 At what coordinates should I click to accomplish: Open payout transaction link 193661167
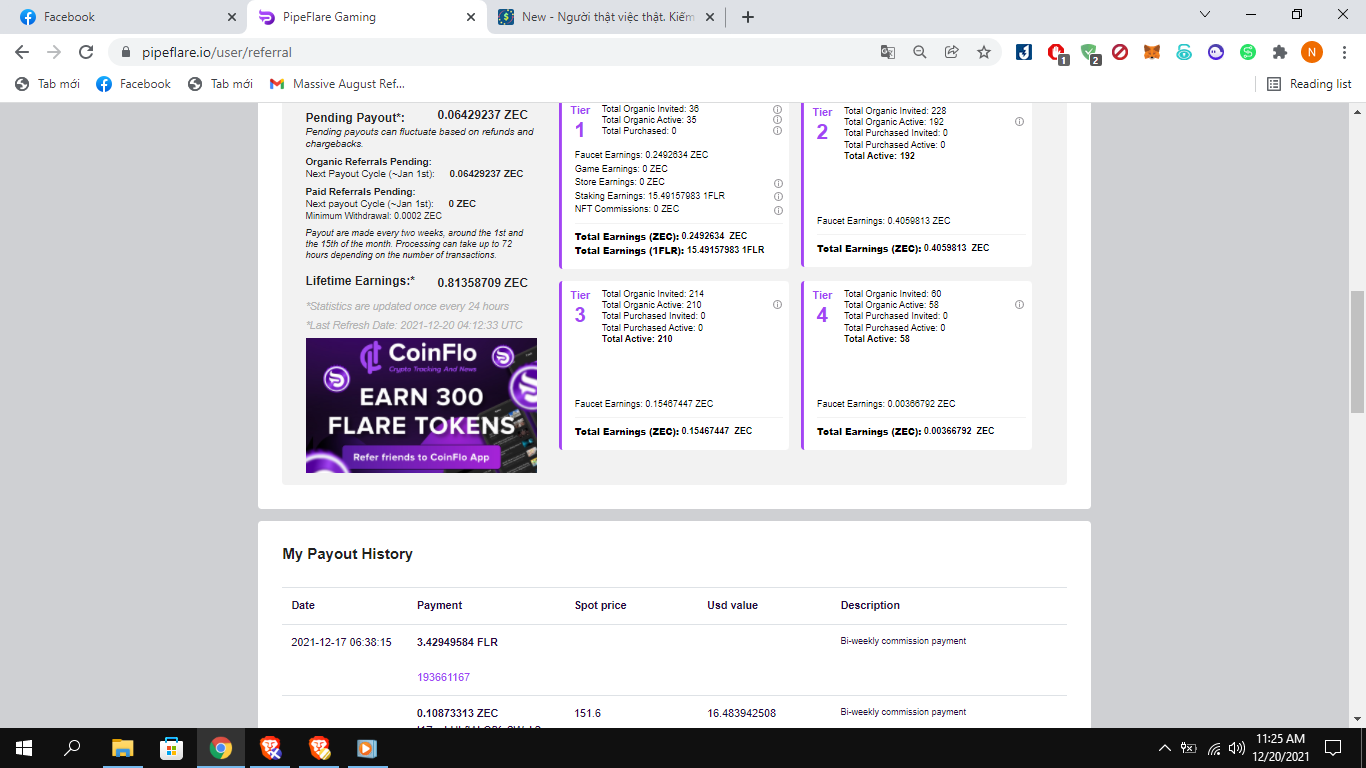pos(443,677)
